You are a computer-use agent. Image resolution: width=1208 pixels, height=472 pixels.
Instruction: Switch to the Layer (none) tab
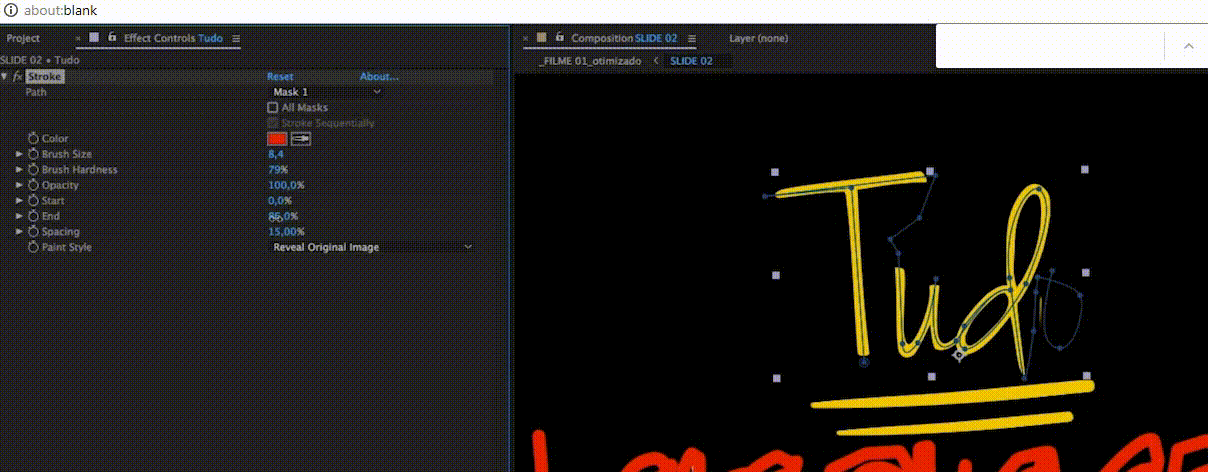(758, 38)
